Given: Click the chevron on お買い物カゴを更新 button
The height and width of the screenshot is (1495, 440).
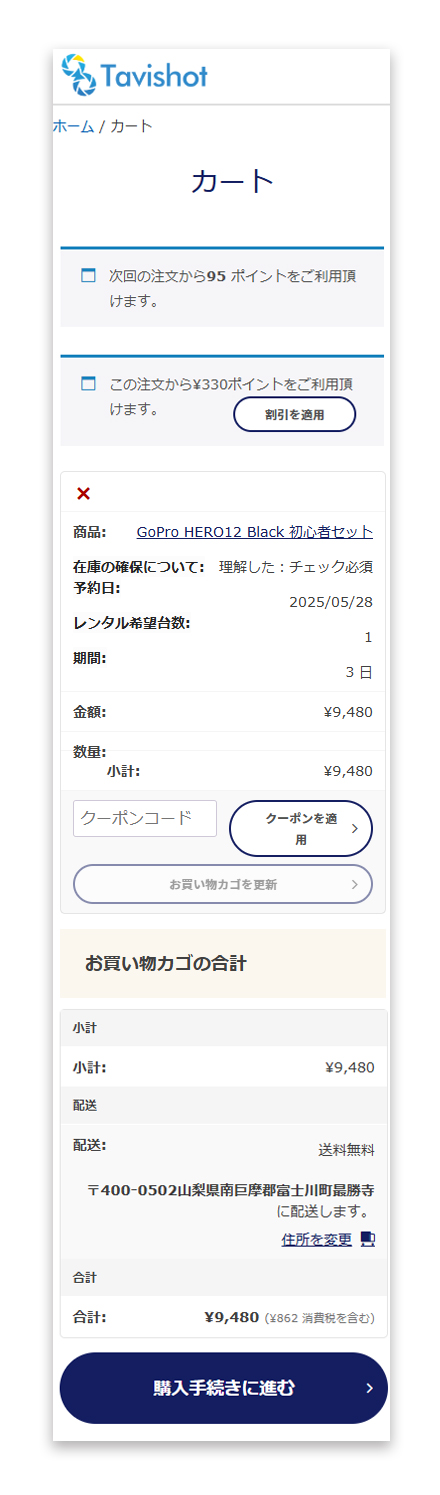Looking at the screenshot, I should 354,884.
